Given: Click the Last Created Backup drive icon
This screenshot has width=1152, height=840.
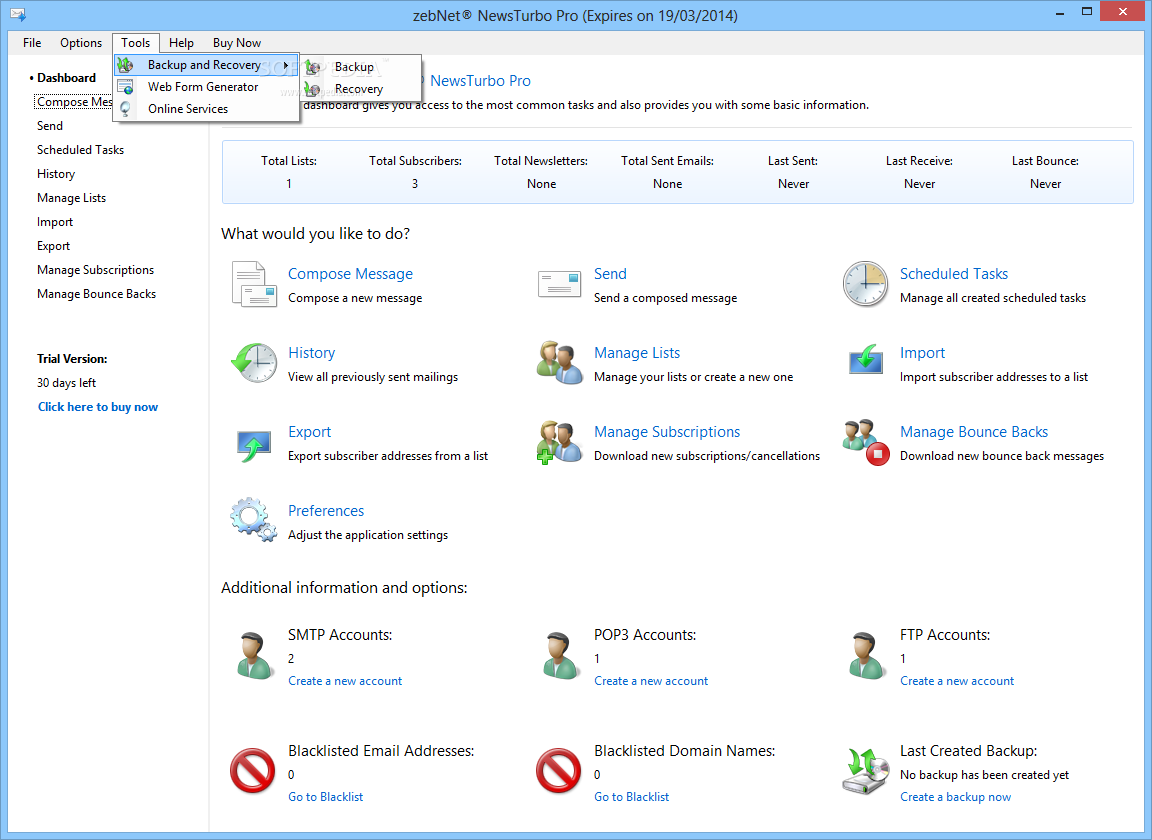Looking at the screenshot, I should click(x=865, y=772).
